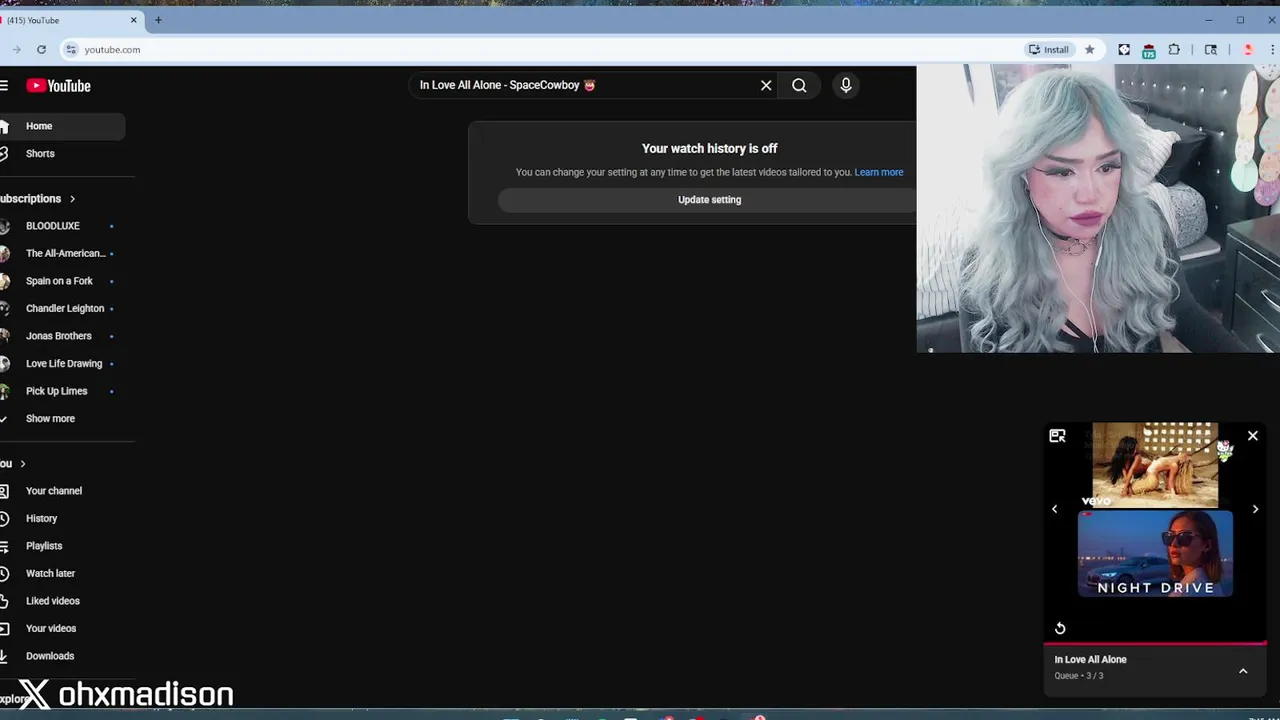Open the Chrome profile avatar
Image resolution: width=1280 pixels, height=720 pixels.
tap(1248, 49)
